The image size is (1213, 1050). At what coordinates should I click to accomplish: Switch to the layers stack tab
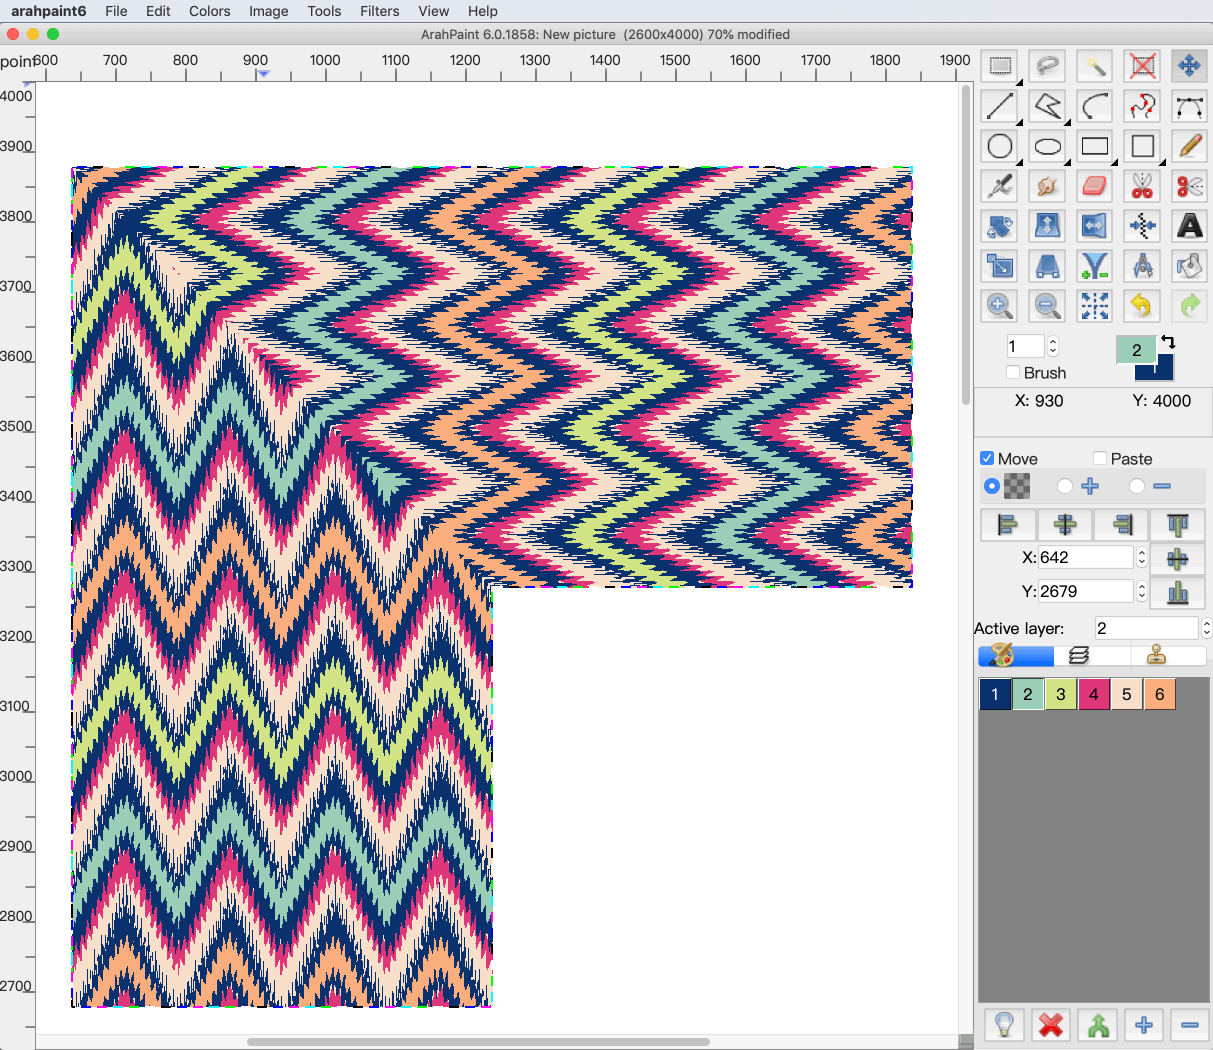coord(1079,655)
